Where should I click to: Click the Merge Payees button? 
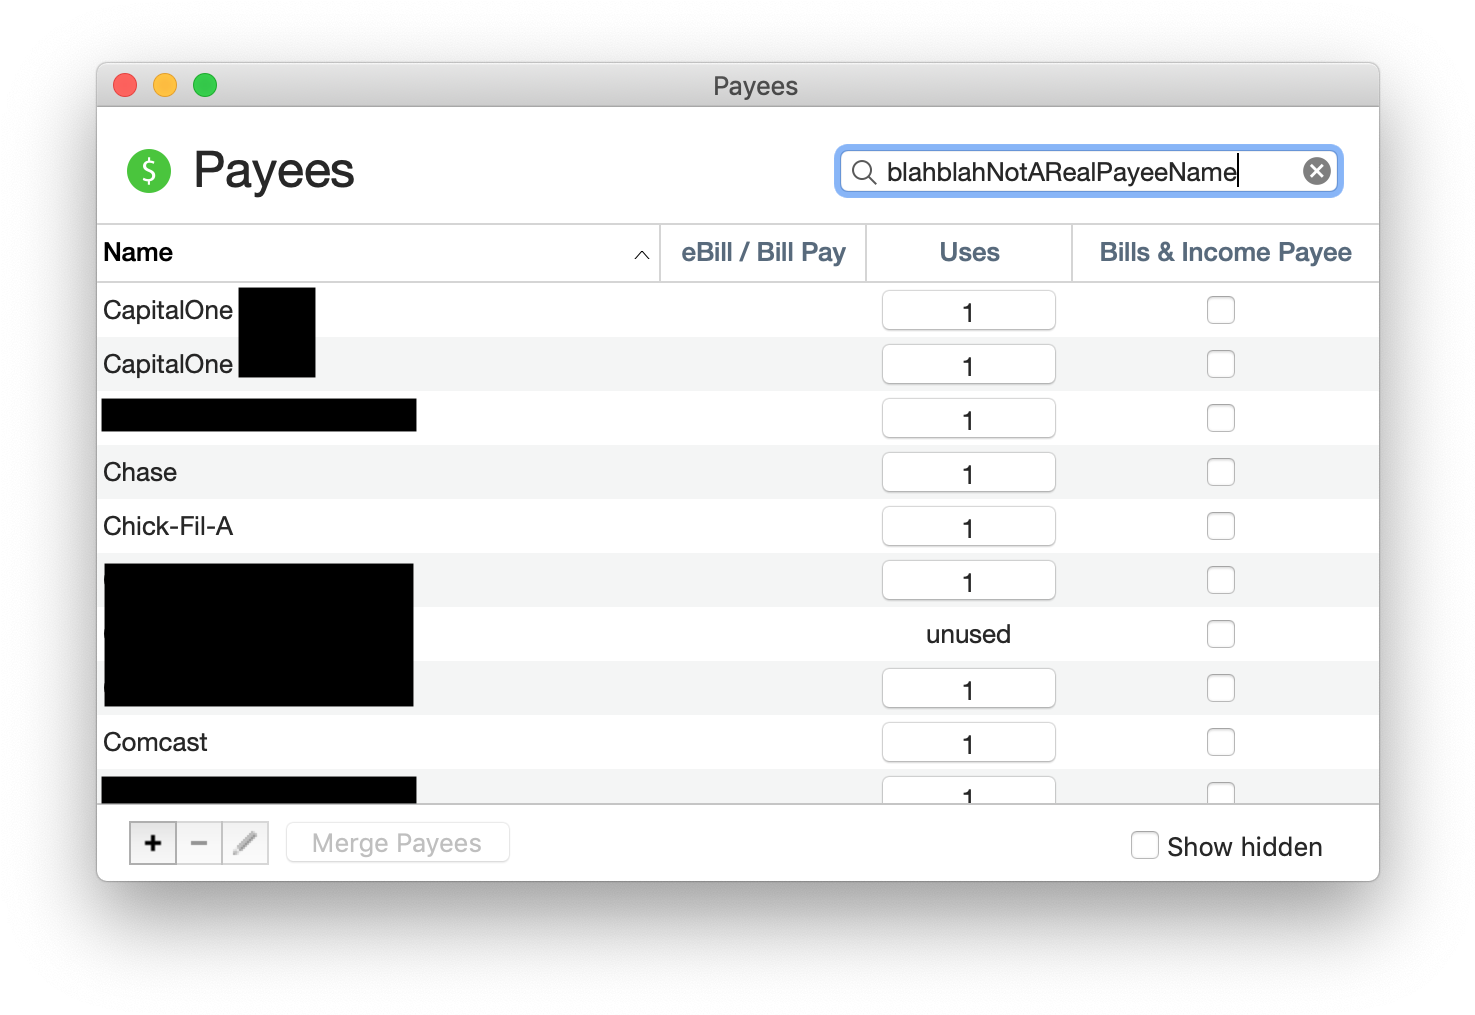[397, 843]
